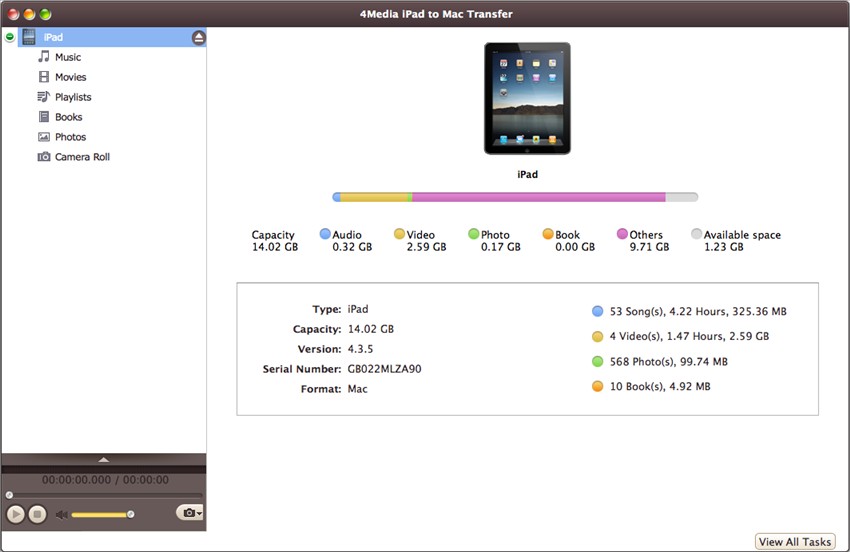The height and width of the screenshot is (552, 850).
Task: Click the pink Others legend dot
Action: coord(622,234)
